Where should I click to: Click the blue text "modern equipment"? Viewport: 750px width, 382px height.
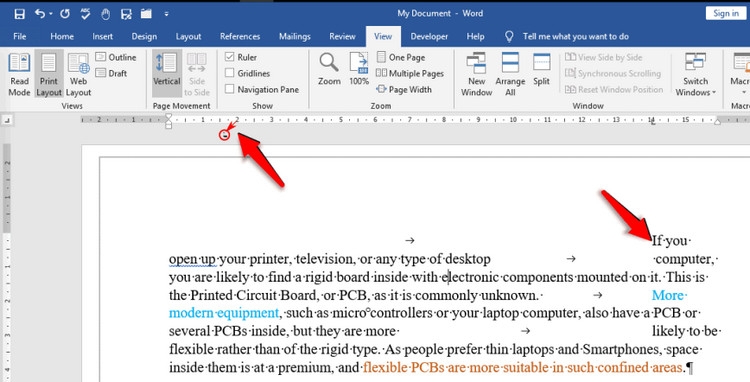coord(223,313)
